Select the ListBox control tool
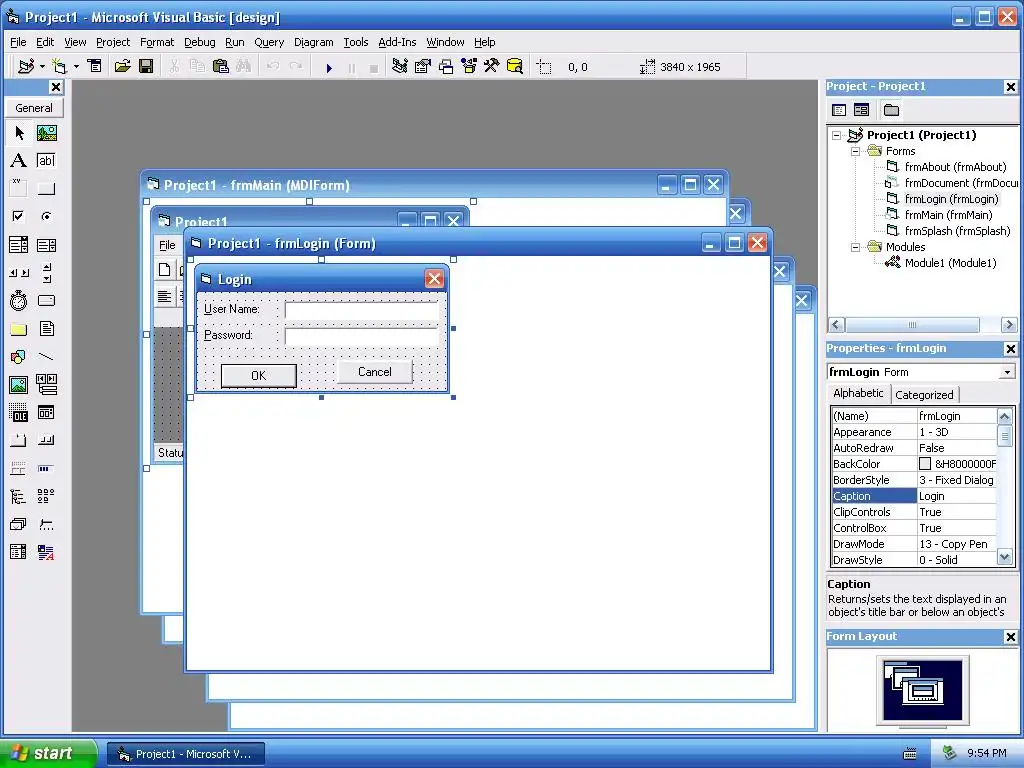This screenshot has width=1024, height=768. pyautogui.click(x=46, y=245)
